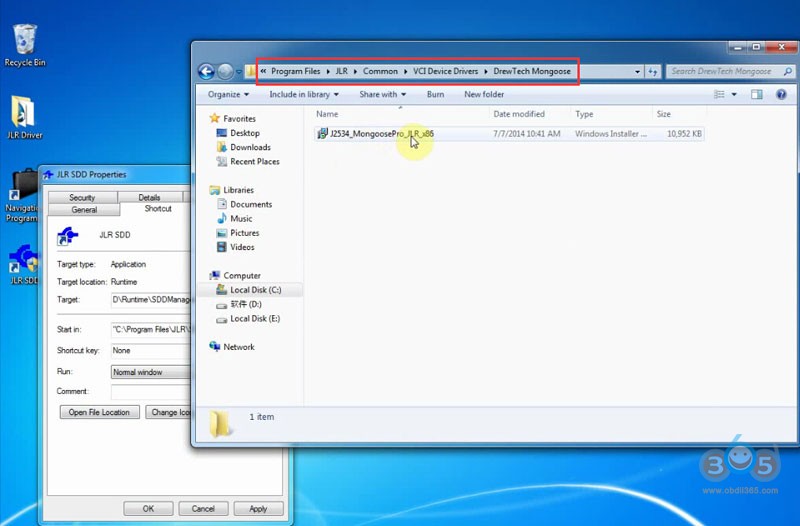Screen dimensions: 800x526
Task: Open the Documents library
Action: coord(251,204)
